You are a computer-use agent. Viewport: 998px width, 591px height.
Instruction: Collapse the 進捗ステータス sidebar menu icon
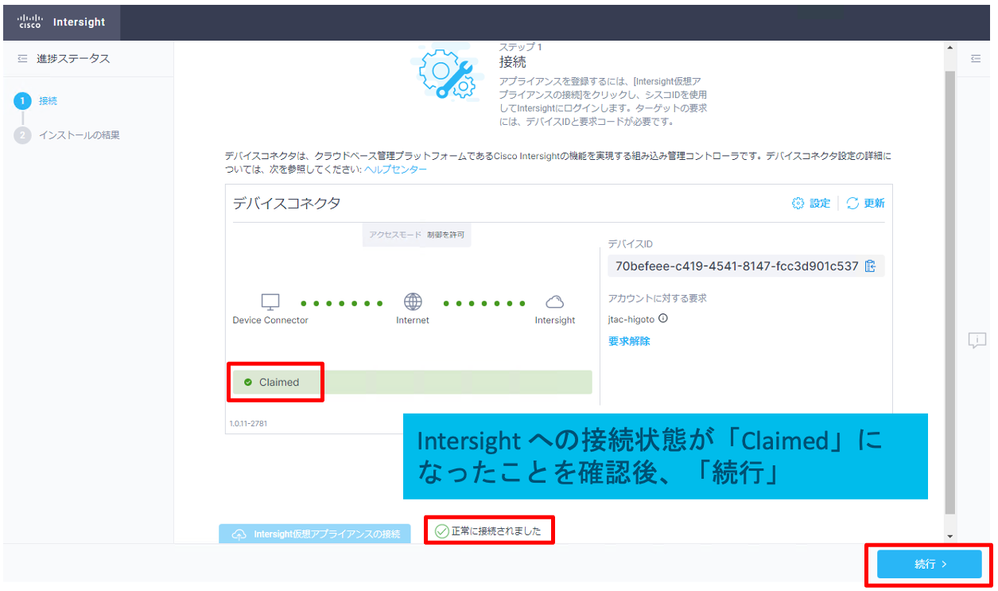pyautogui.click(x=22, y=59)
